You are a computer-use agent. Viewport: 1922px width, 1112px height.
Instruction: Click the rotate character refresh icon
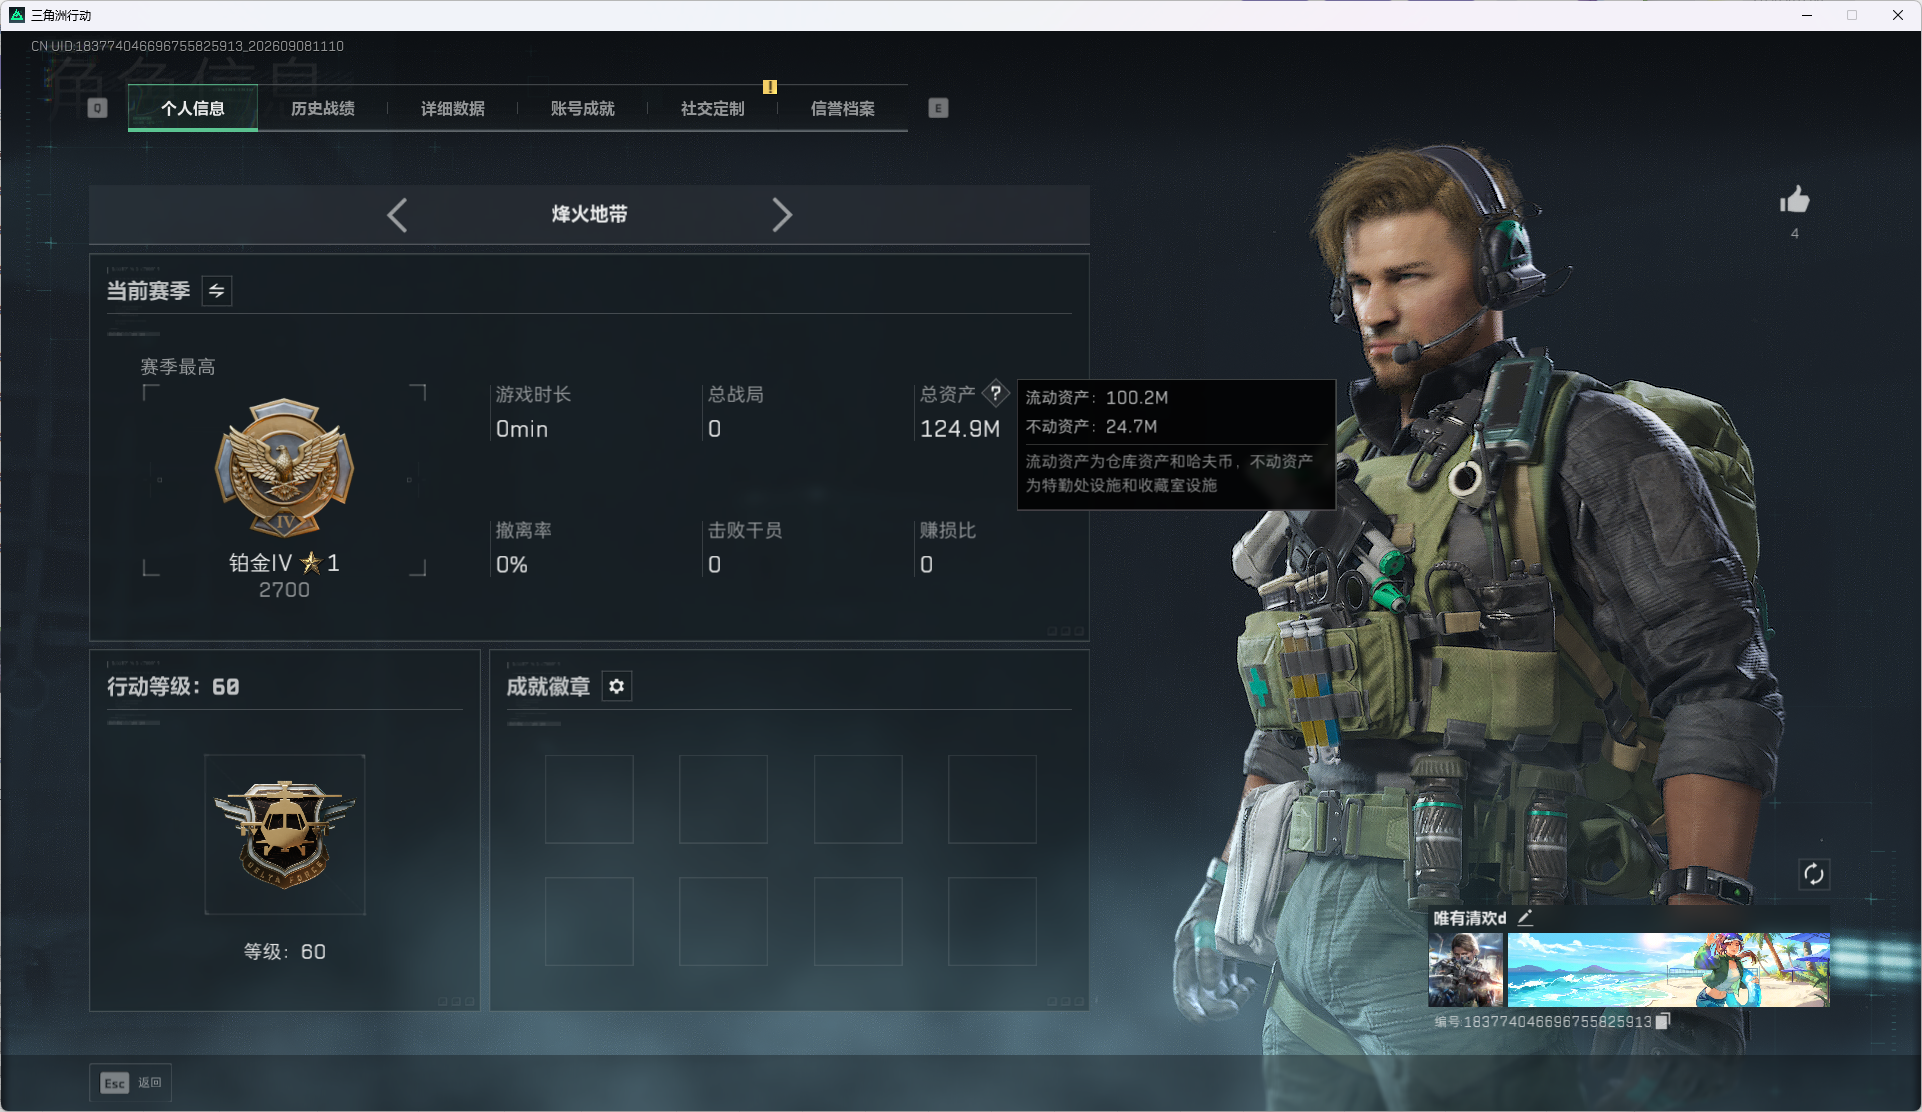[x=1813, y=874]
